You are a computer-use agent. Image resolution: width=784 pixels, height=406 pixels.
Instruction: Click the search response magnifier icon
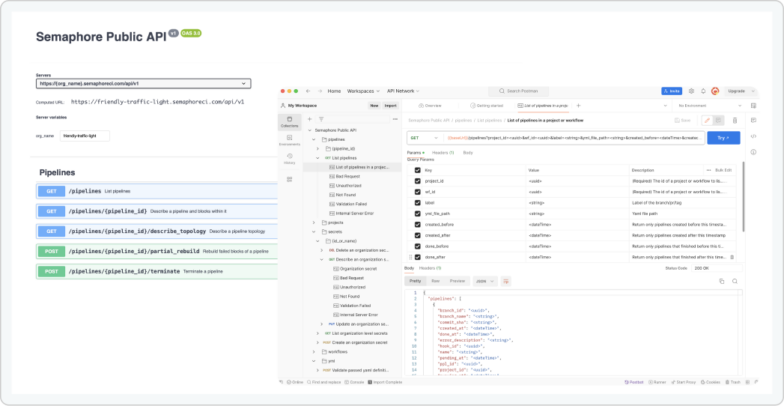735,282
